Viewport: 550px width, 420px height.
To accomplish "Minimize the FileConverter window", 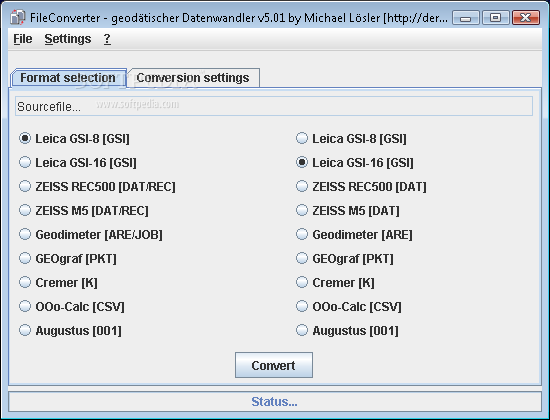I will (465, 18).
